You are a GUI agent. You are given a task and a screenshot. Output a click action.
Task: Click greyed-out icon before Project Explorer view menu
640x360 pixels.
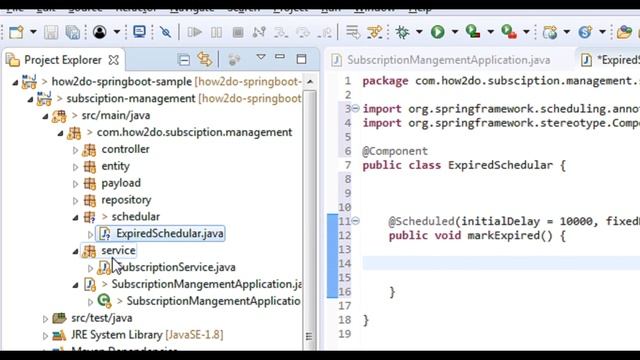[x=234, y=60]
